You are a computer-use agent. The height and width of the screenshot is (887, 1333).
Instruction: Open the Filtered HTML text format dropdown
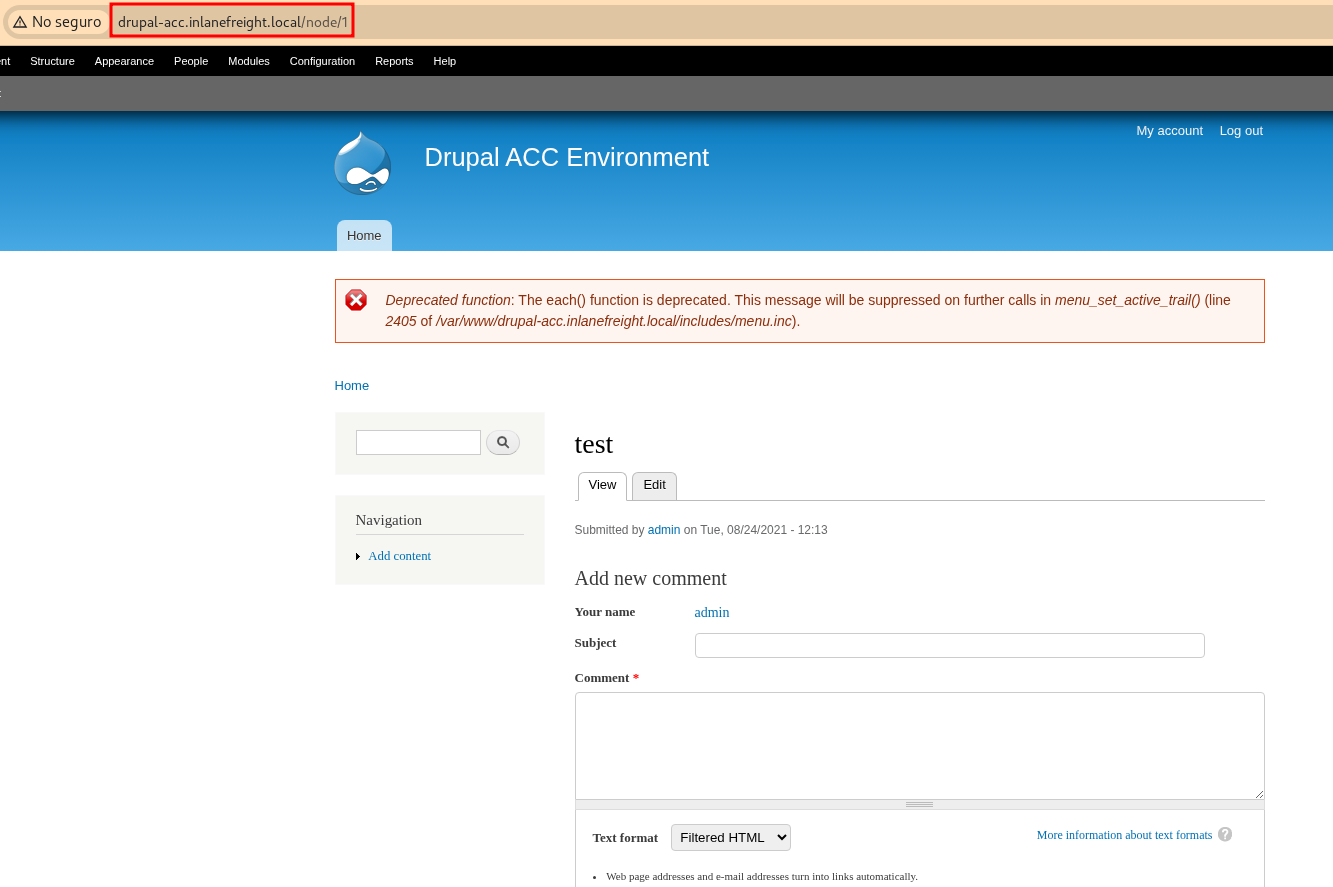[x=730, y=837]
